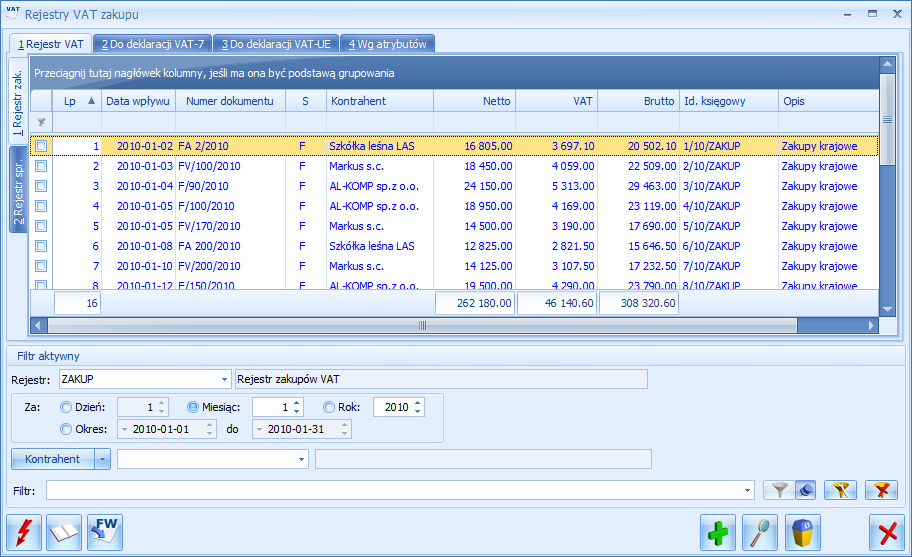
Task: Click the Netto value 18 950.00
Action: click(475, 206)
